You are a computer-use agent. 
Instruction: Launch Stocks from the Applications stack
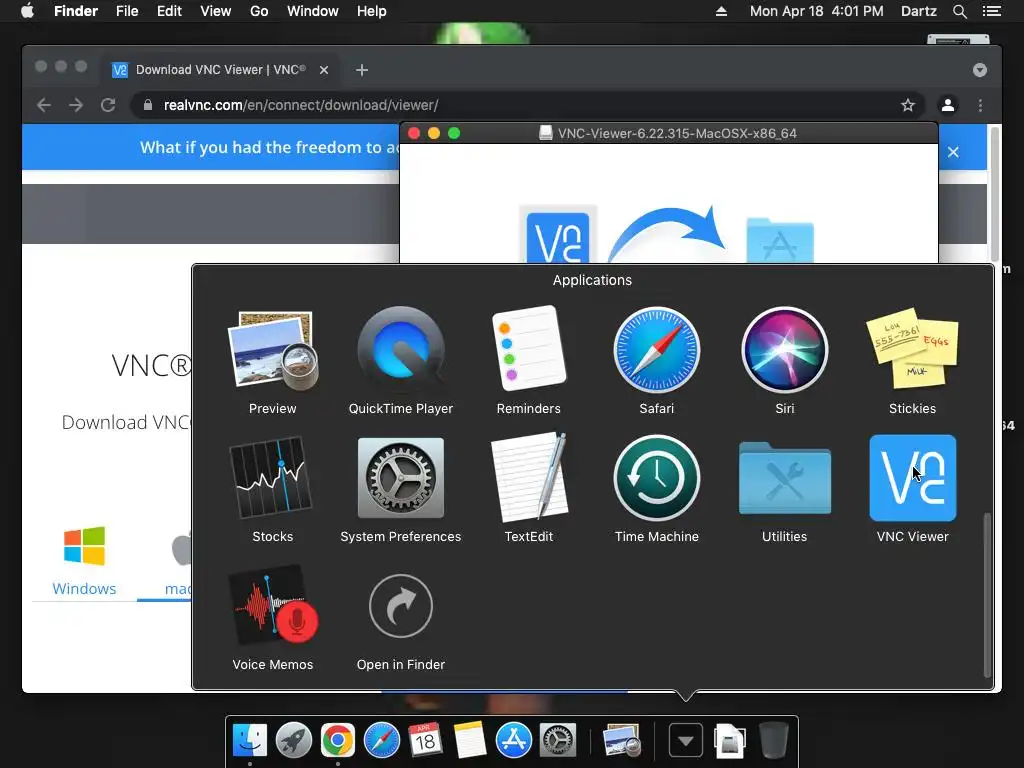tap(272, 479)
